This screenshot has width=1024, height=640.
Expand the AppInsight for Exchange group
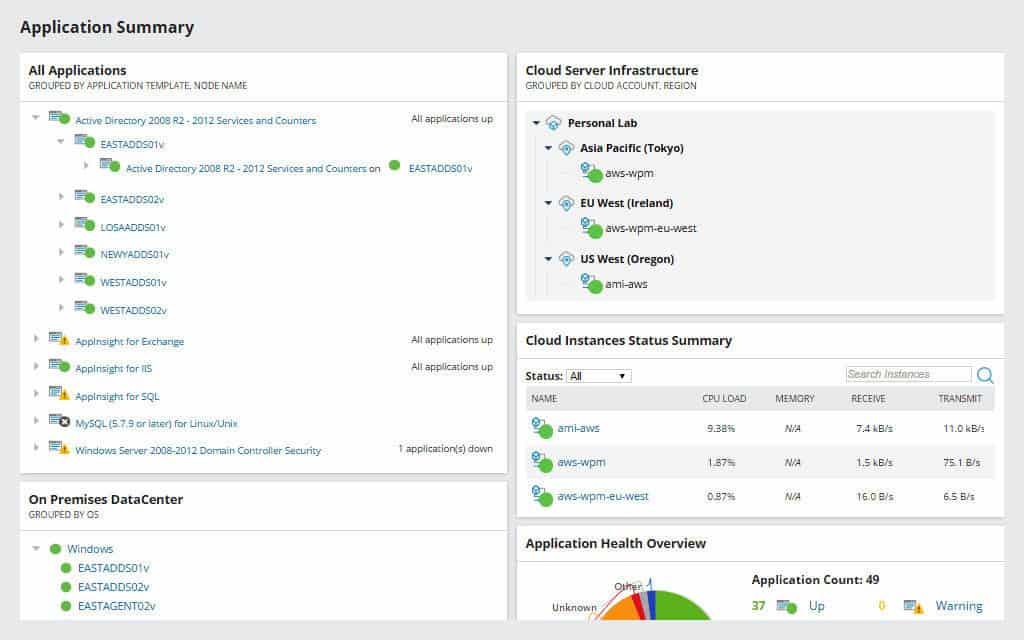[37, 338]
